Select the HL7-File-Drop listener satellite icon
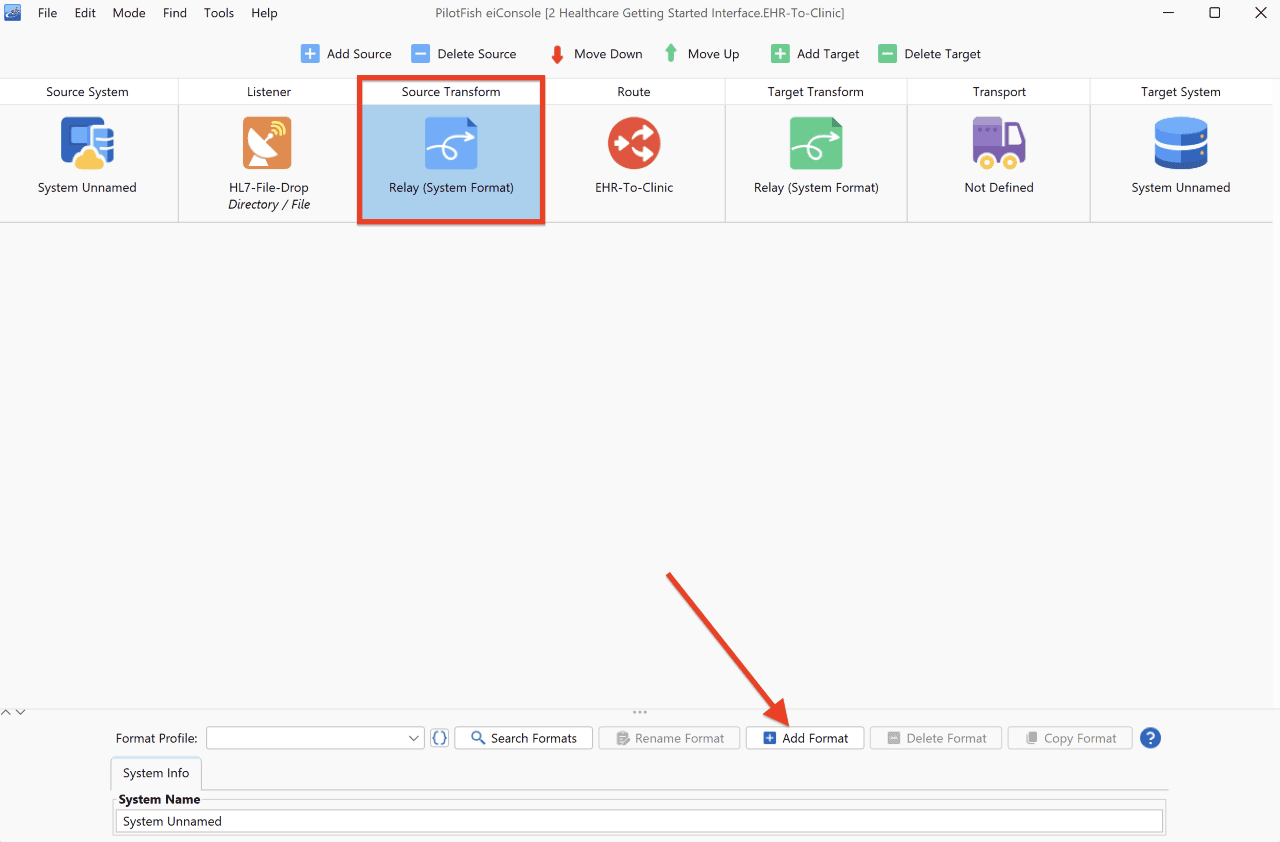Screen dimensions: 1280x842 click(267, 143)
